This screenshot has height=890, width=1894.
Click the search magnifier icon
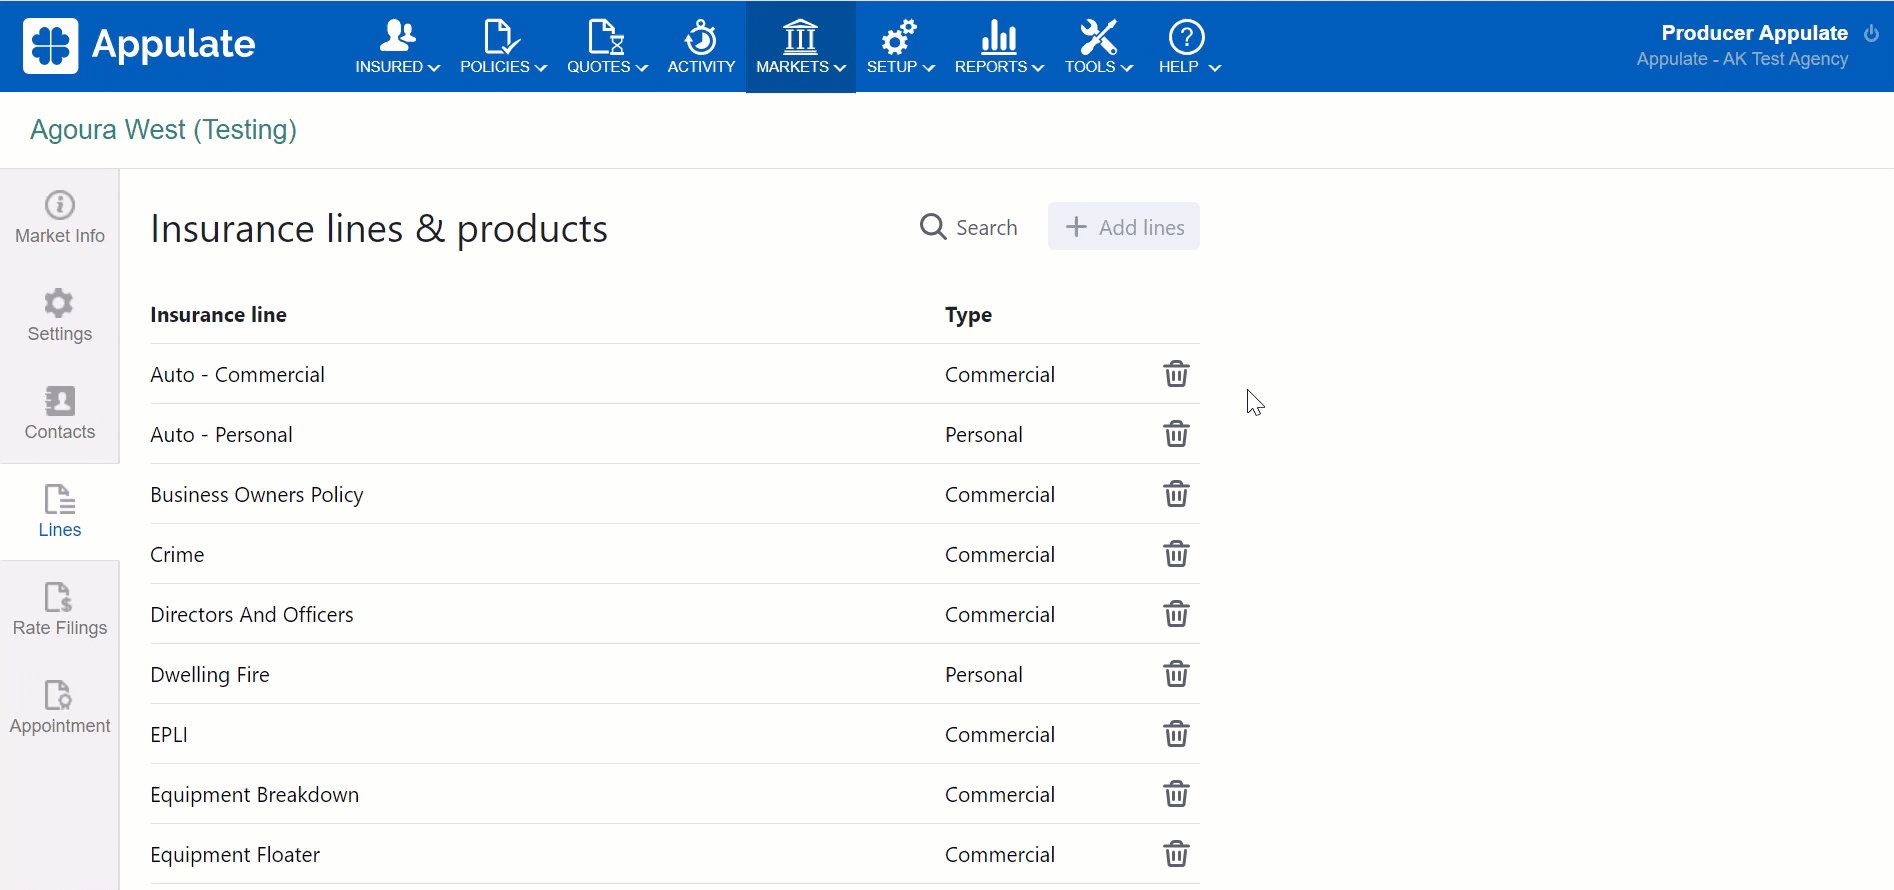click(933, 227)
